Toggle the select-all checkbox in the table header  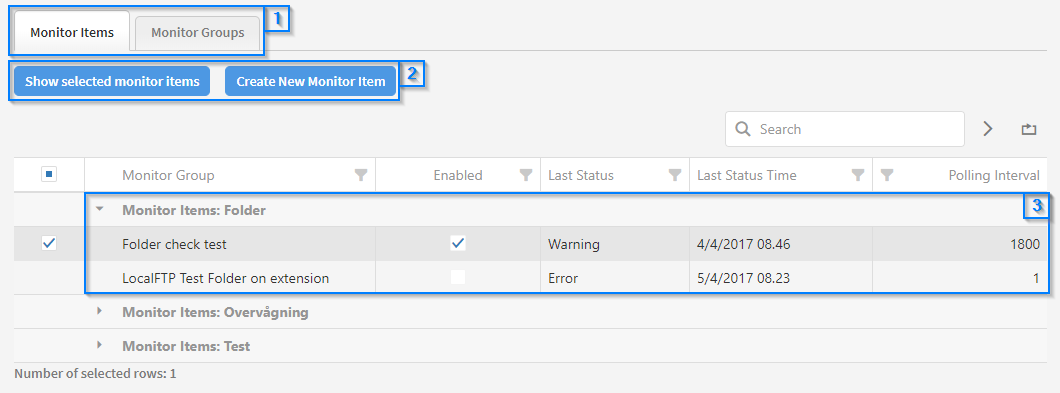point(49,175)
